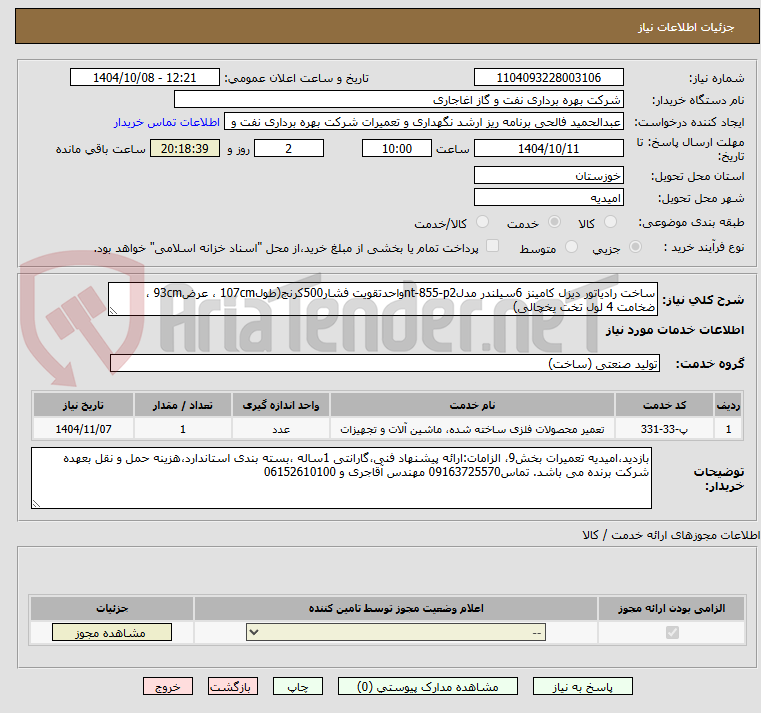The image size is (761, 713).
Task: Click the تاریخ نیاز column header
Action: coord(83,405)
